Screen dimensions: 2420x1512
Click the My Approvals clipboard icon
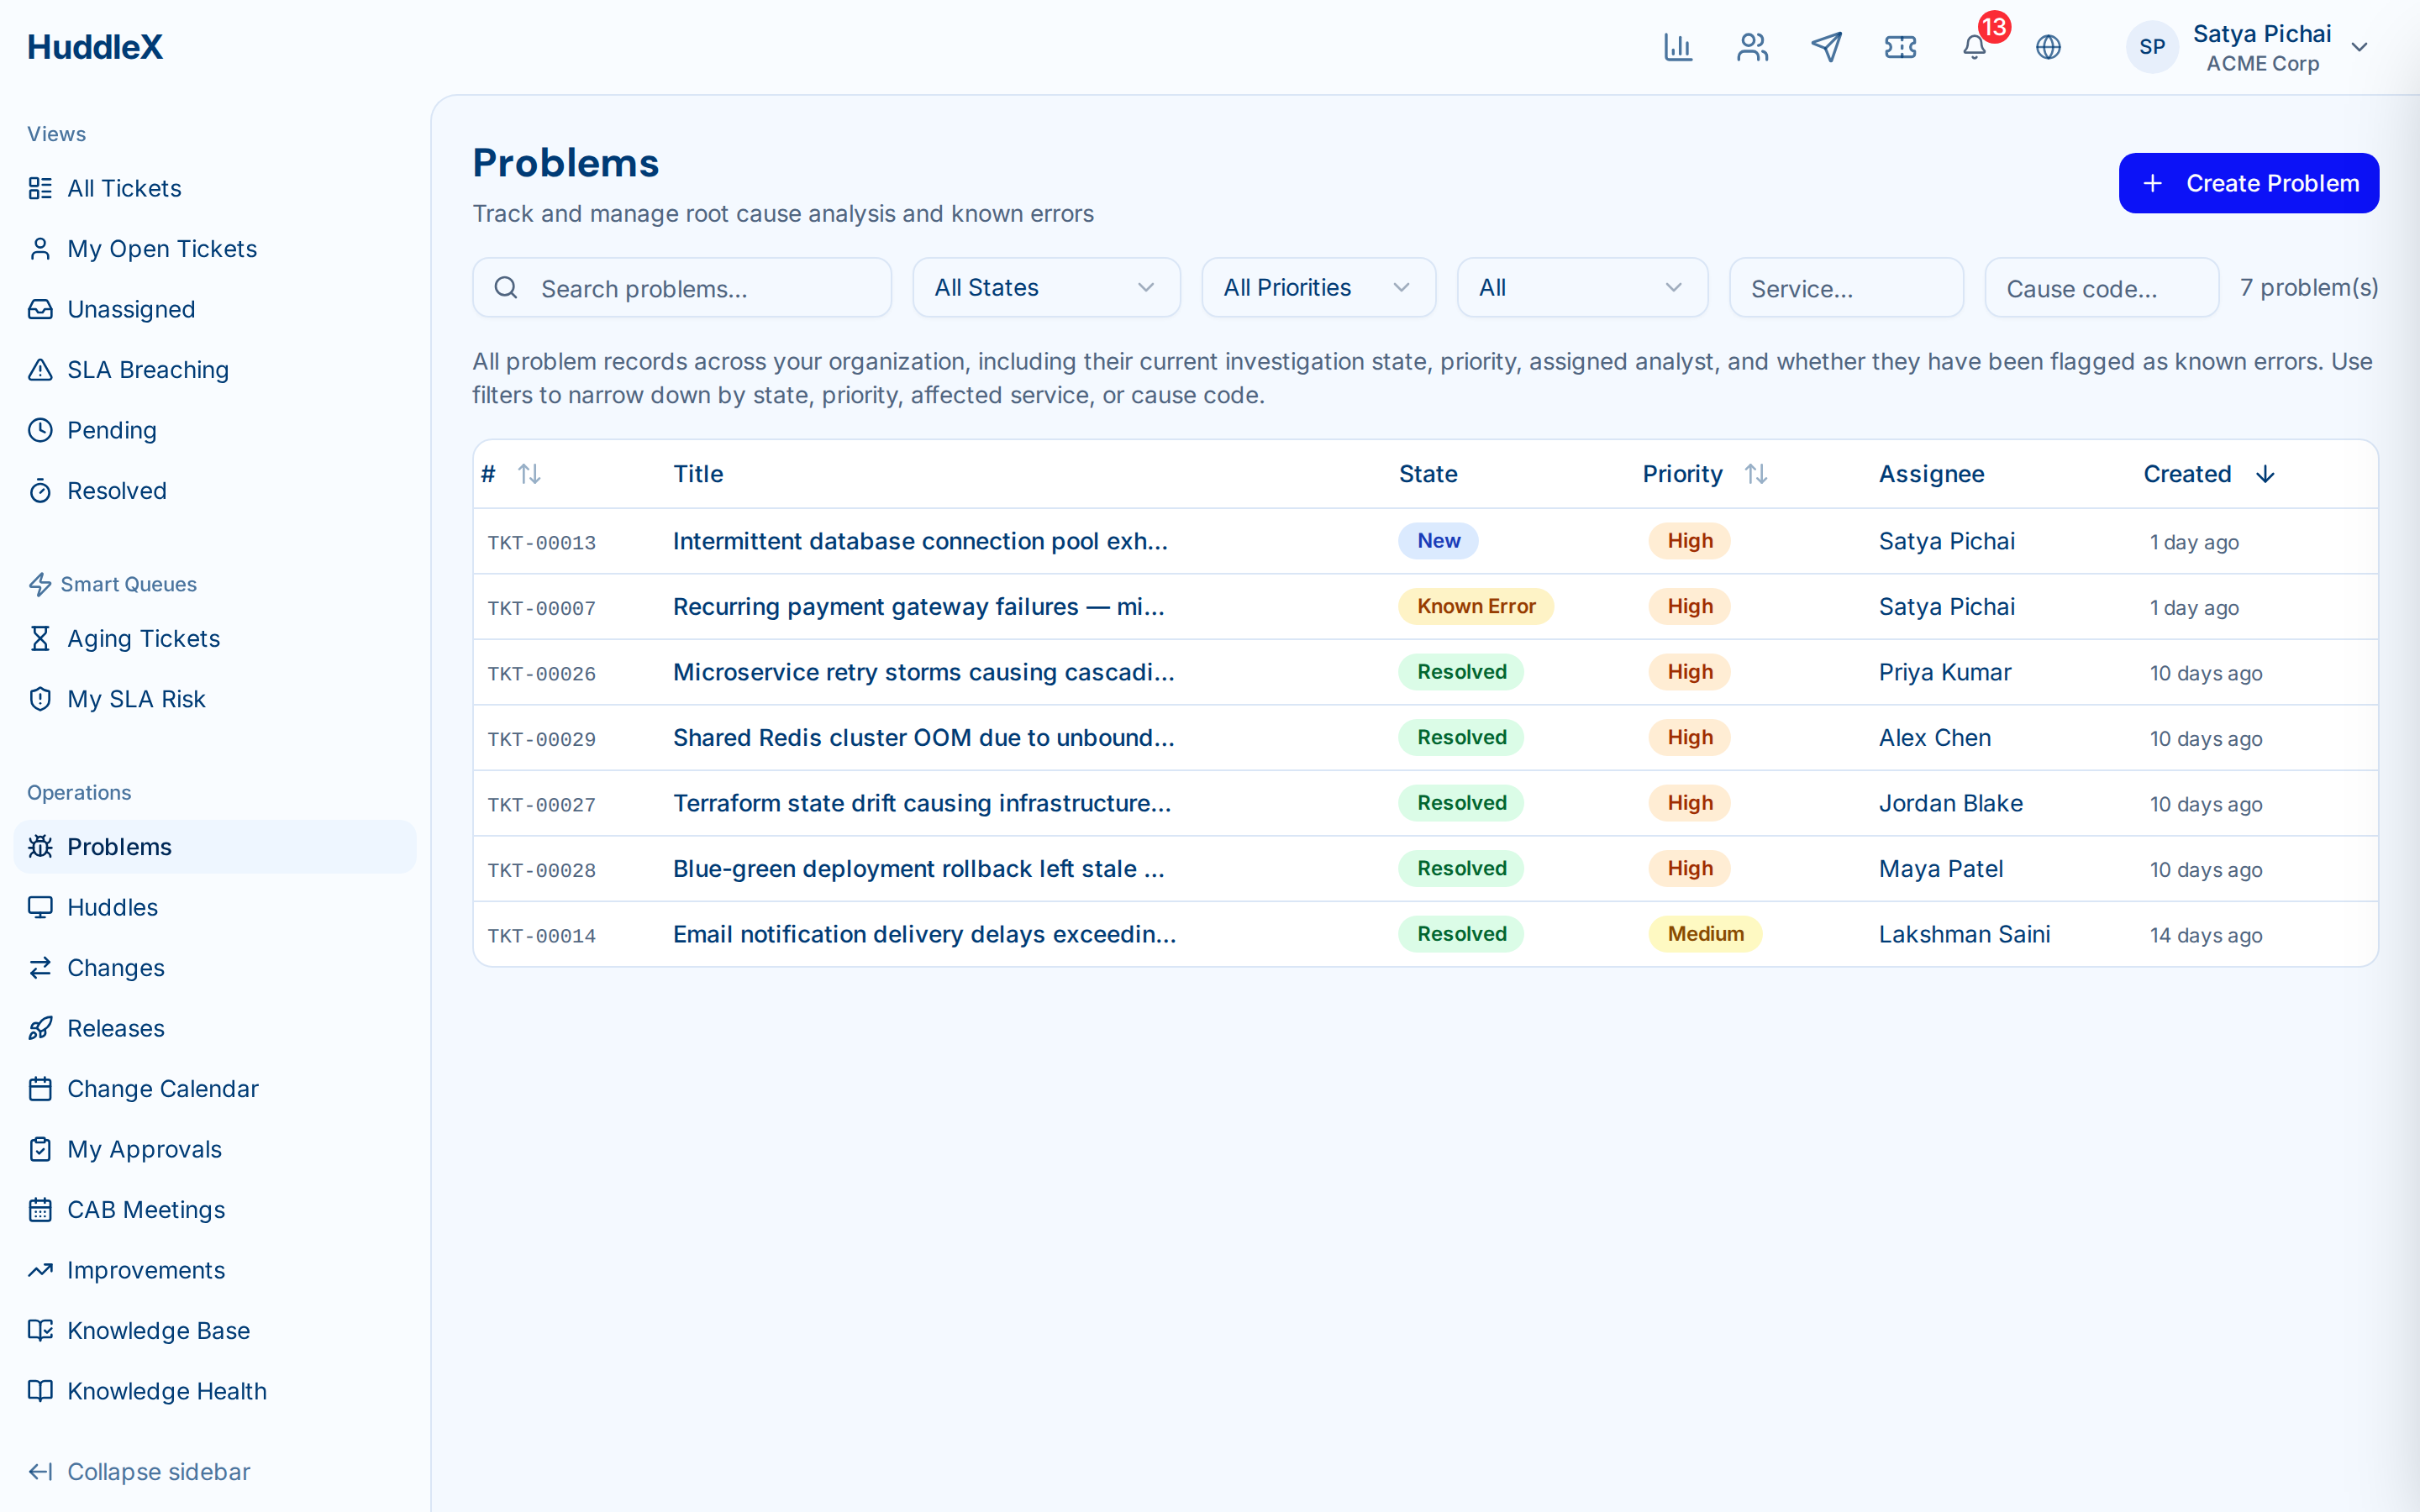(x=40, y=1149)
